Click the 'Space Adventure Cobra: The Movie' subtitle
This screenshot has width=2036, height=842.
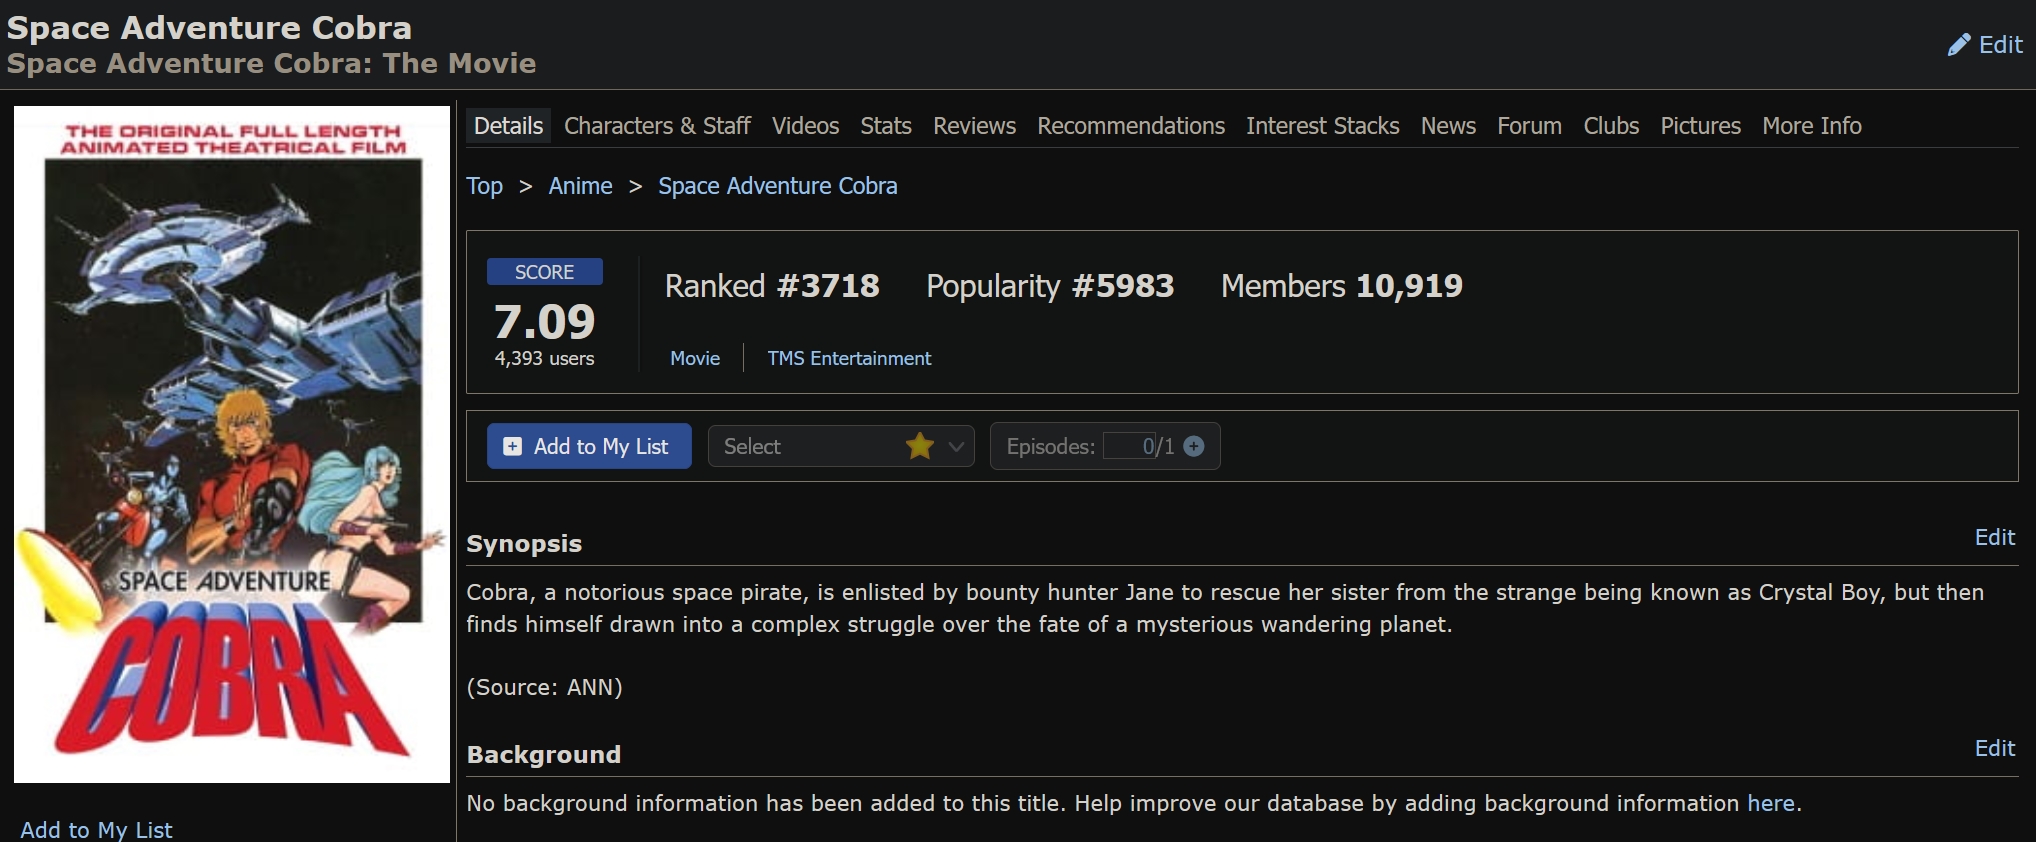coord(271,63)
